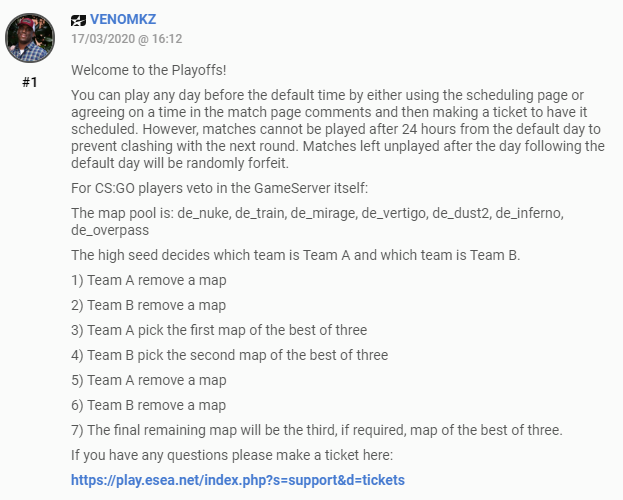Viewport: 623px width, 500px height.
Task: Click step 2 'Team B remove a map'
Action: click(x=149, y=305)
